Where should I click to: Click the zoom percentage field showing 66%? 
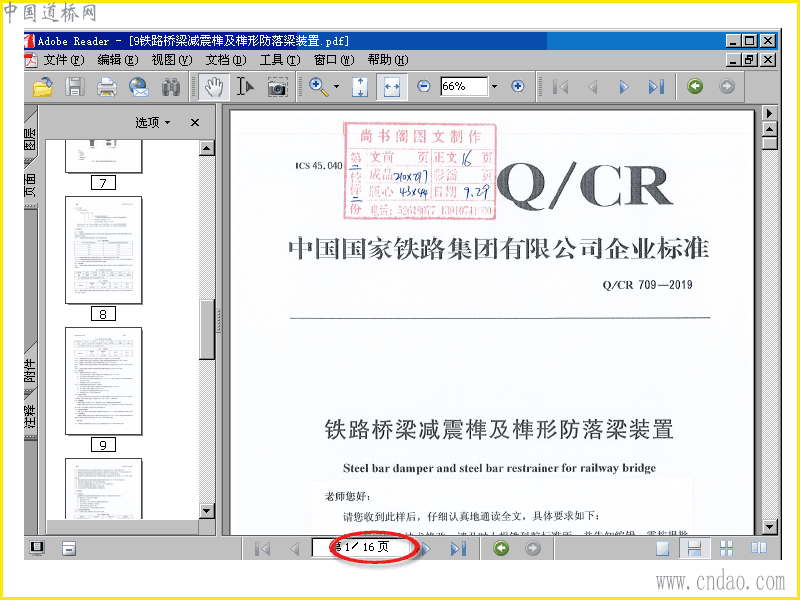point(464,86)
